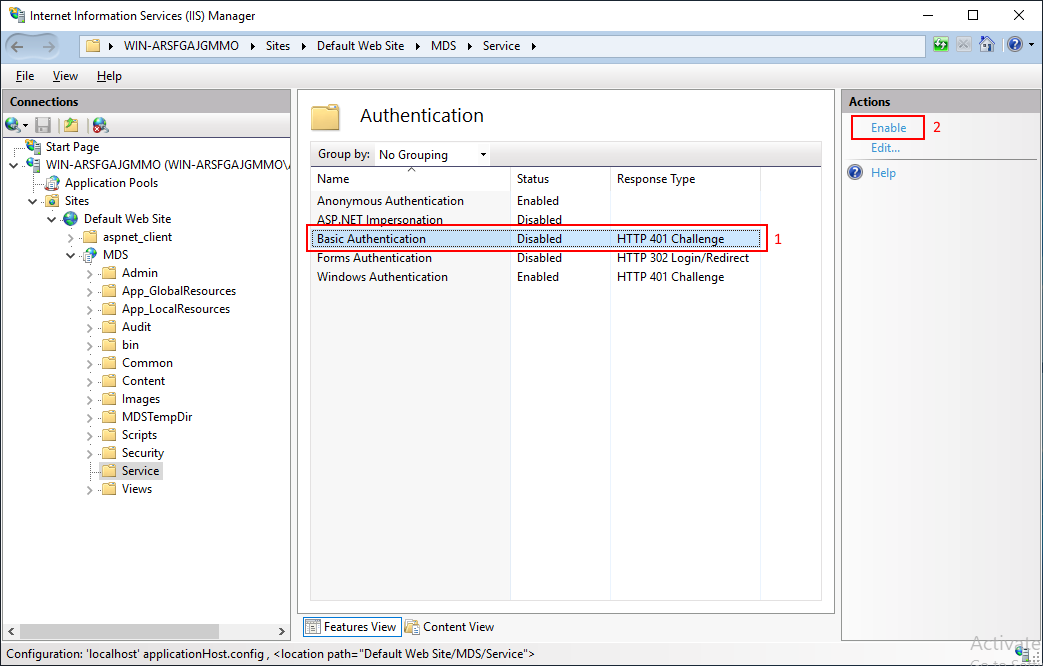Screen dimensions: 1043x666
Task: Click the dropdown arrow beside Create Connection icon
Action: click(x=25, y=126)
